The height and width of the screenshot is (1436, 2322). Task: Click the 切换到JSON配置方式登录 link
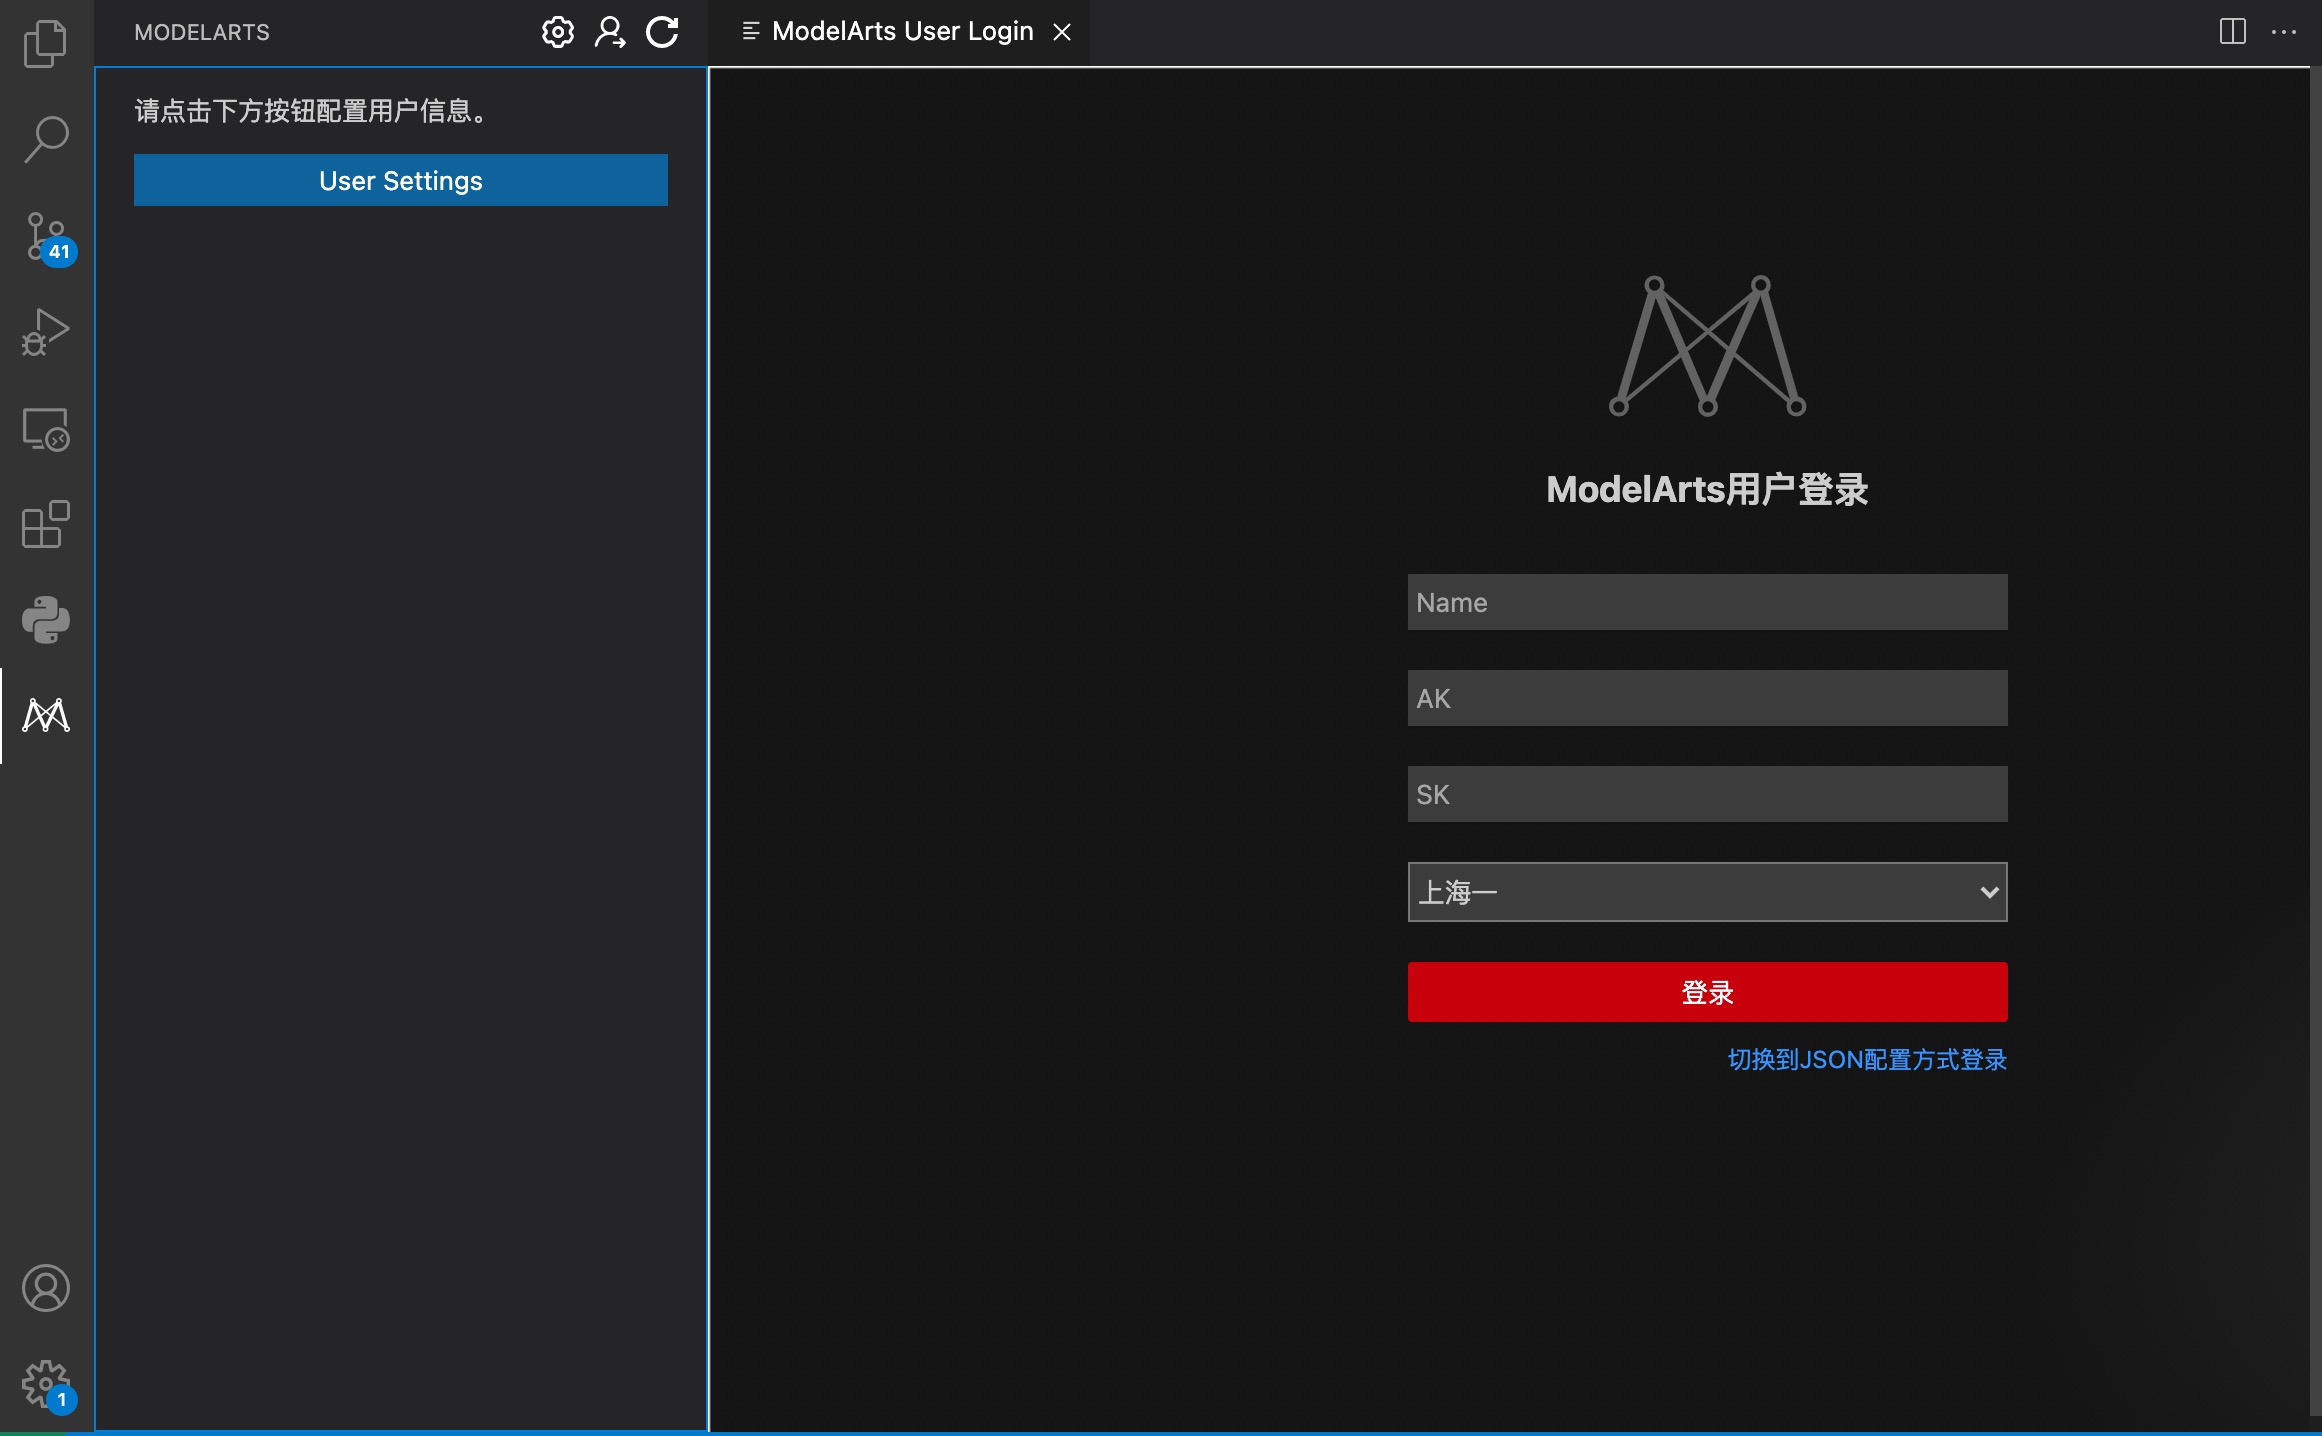(x=1867, y=1060)
